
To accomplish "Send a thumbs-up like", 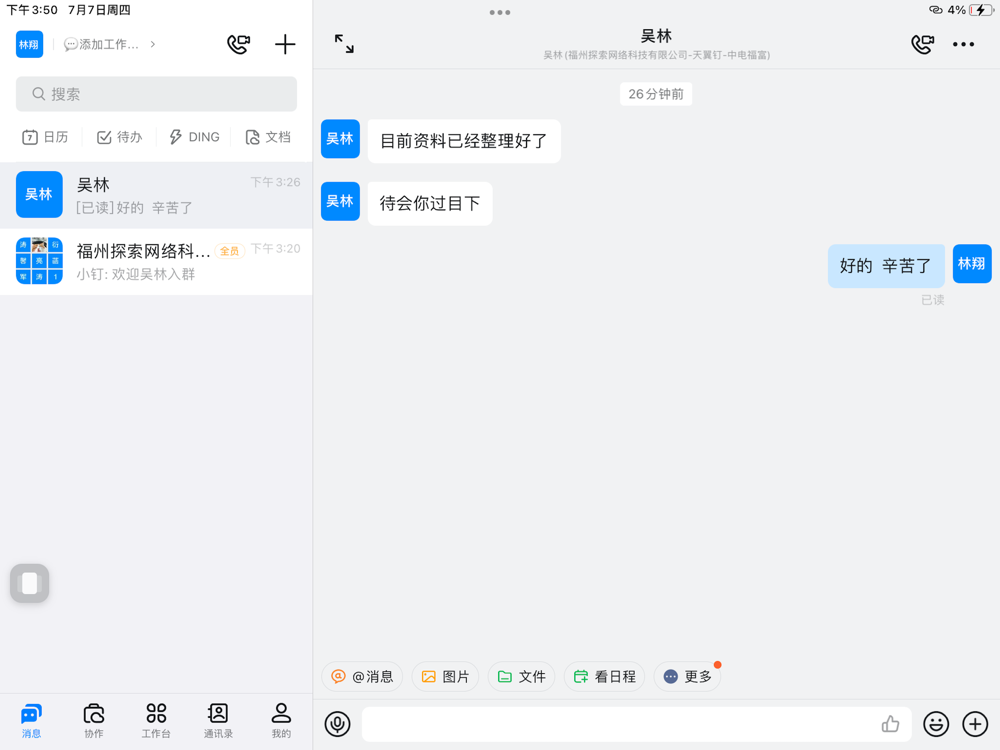I will point(890,724).
